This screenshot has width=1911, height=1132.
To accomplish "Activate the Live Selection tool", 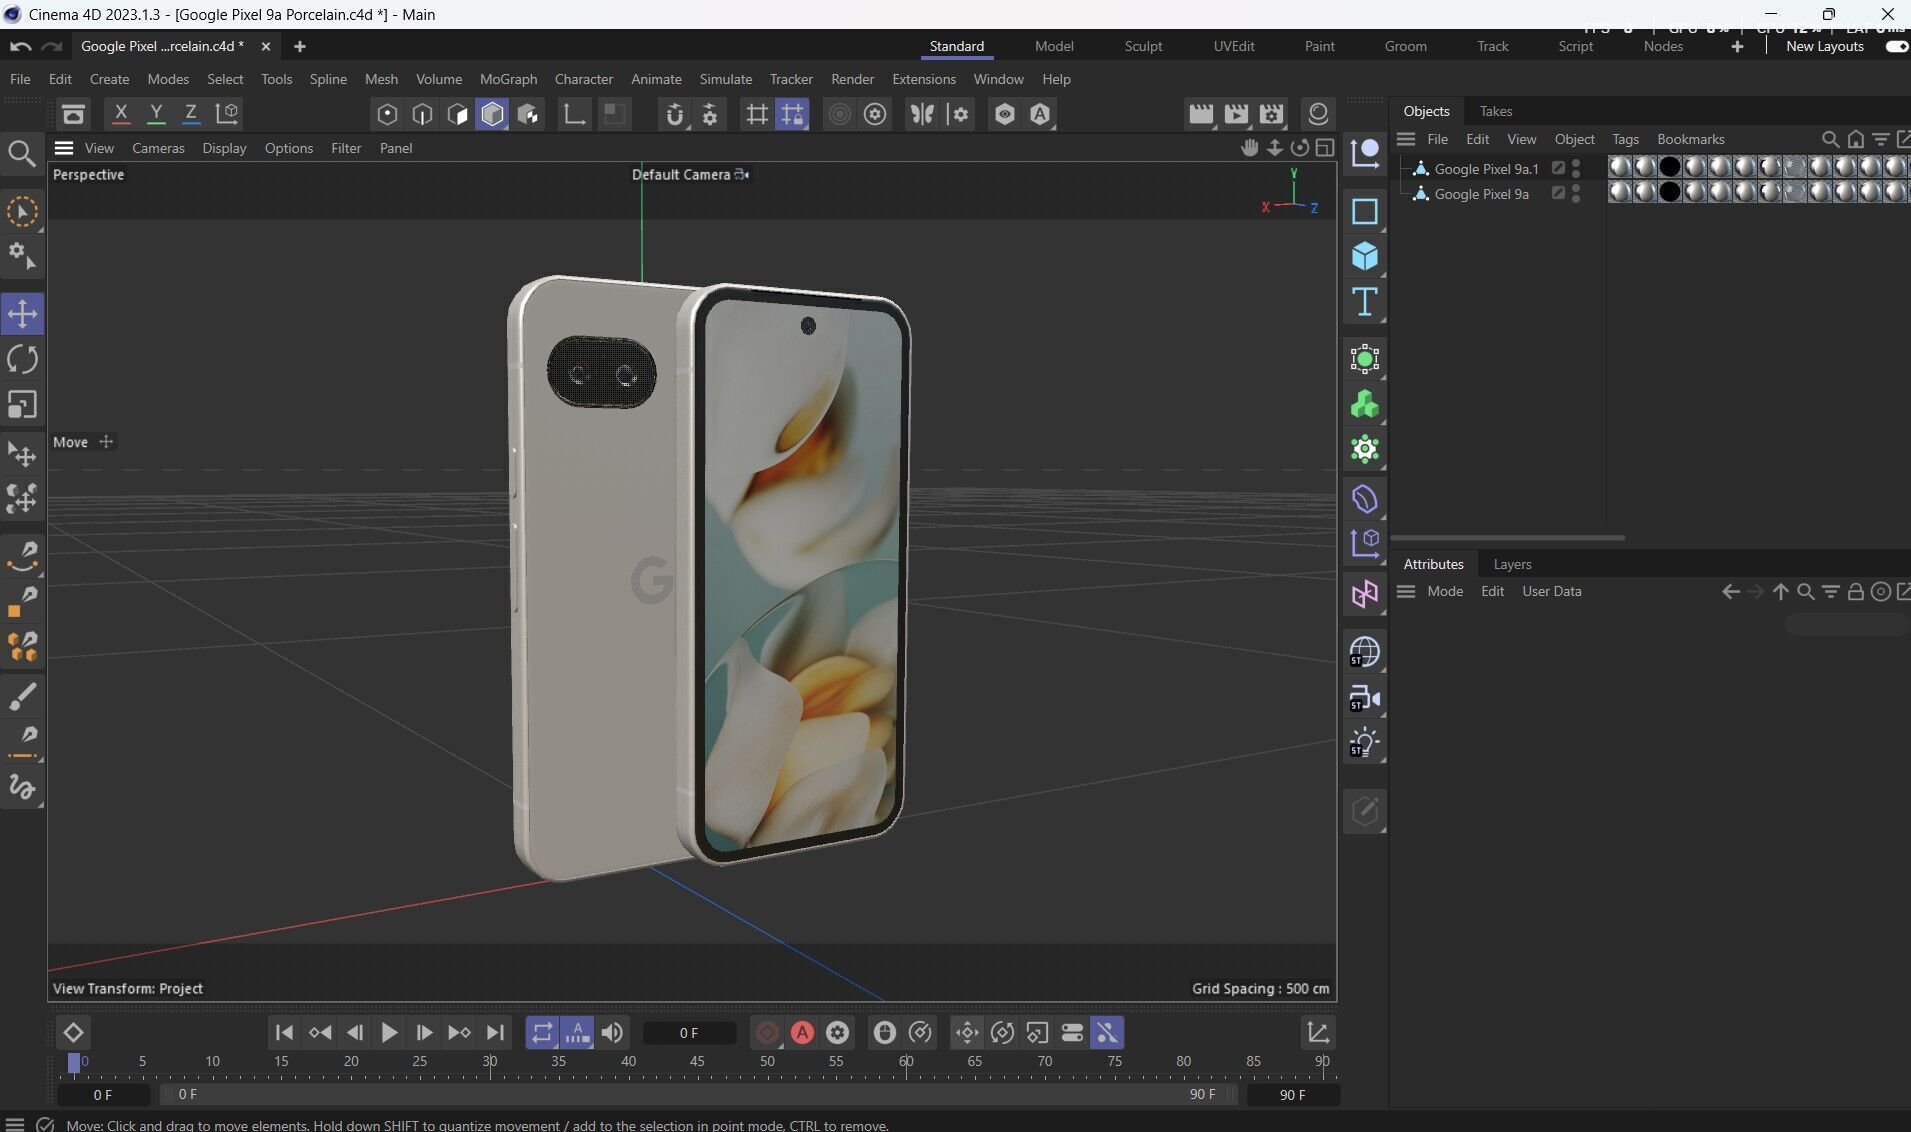I will (22, 212).
